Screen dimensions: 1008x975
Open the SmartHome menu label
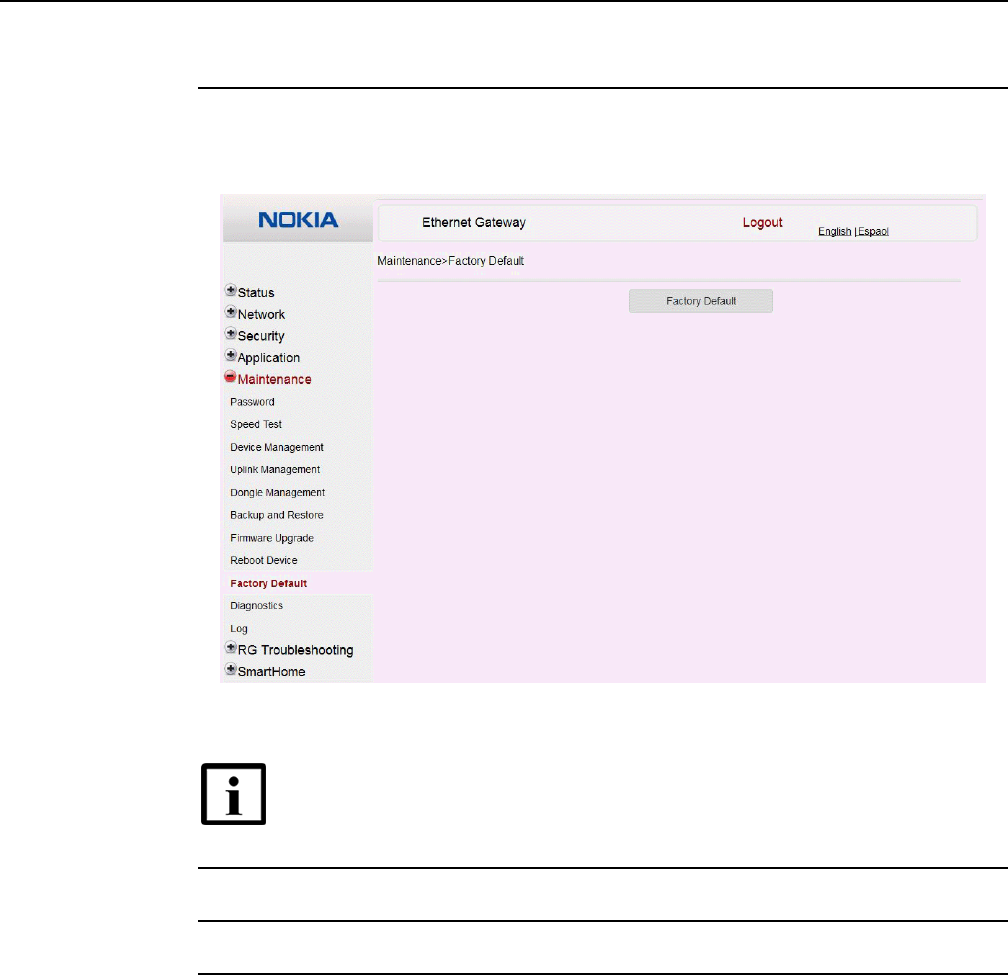coord(271,672)
